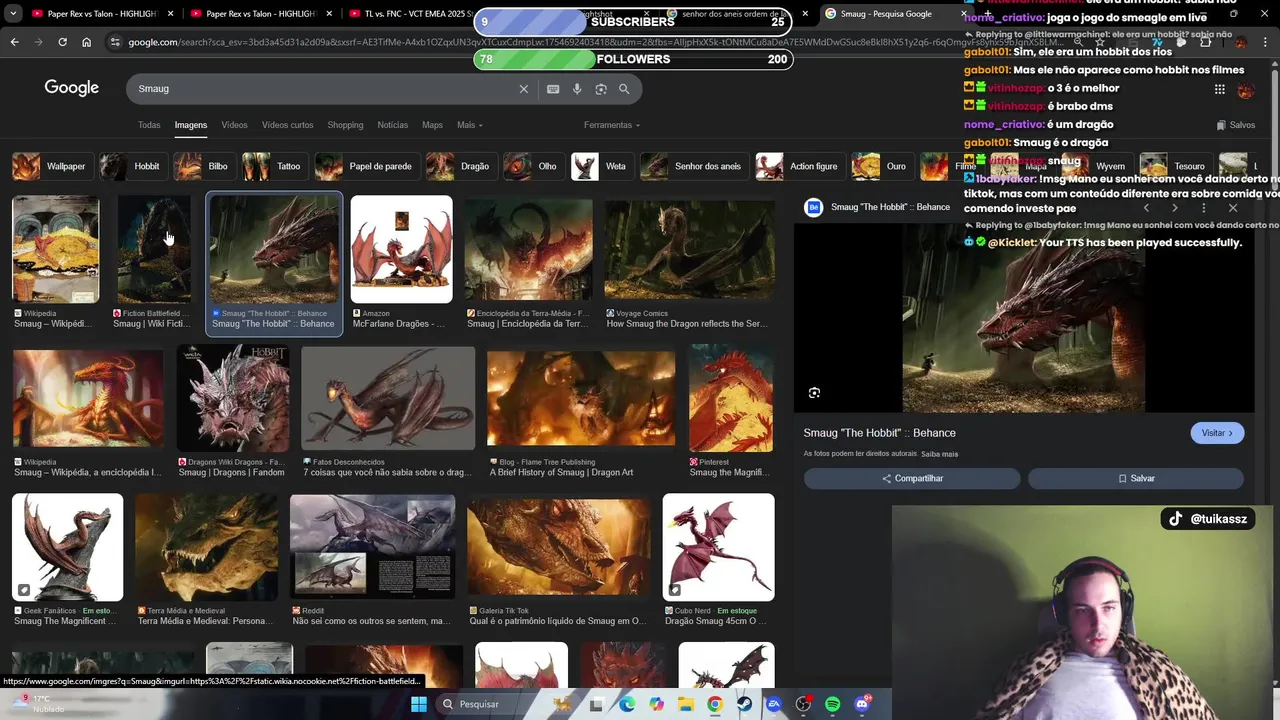Open Salvos saved items

(1236, 125)
